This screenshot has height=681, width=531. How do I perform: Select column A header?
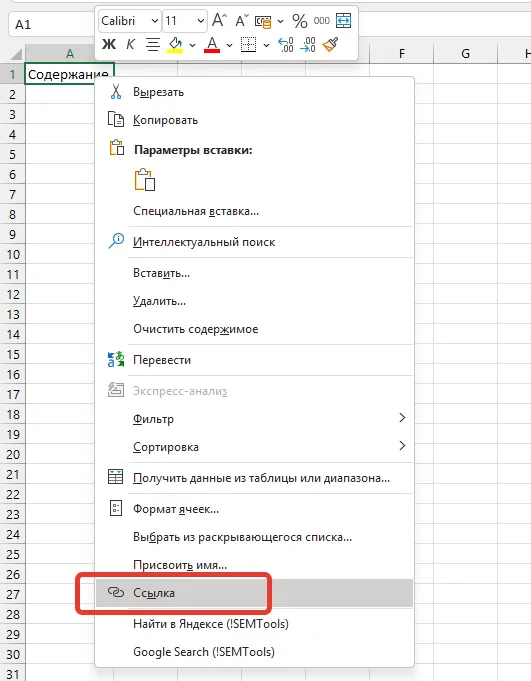(x=69, y=54)
